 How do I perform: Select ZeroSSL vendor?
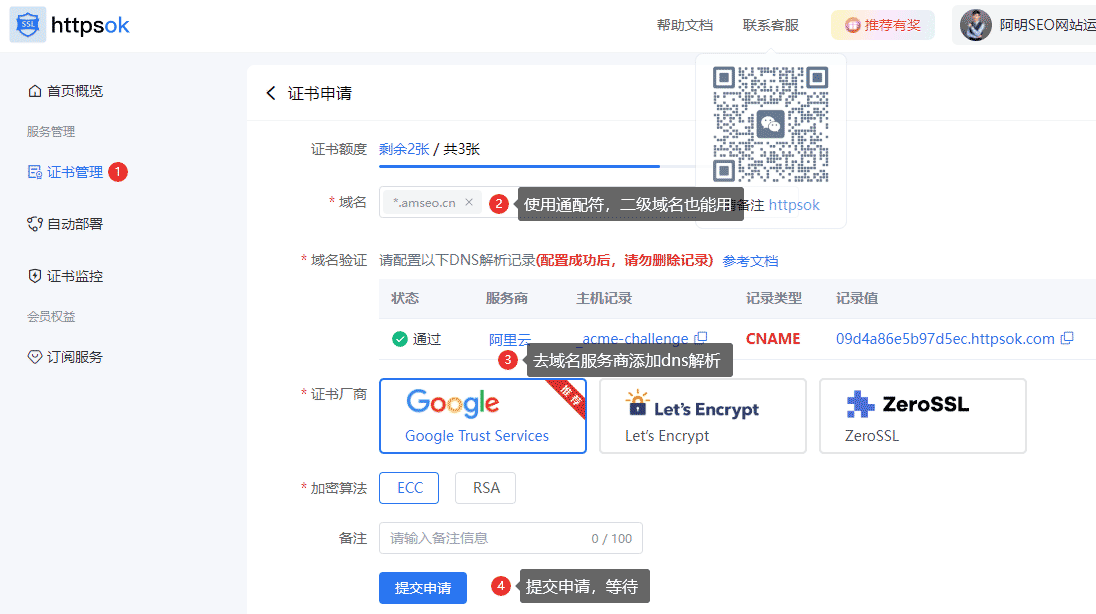click(x=923, y=416)
